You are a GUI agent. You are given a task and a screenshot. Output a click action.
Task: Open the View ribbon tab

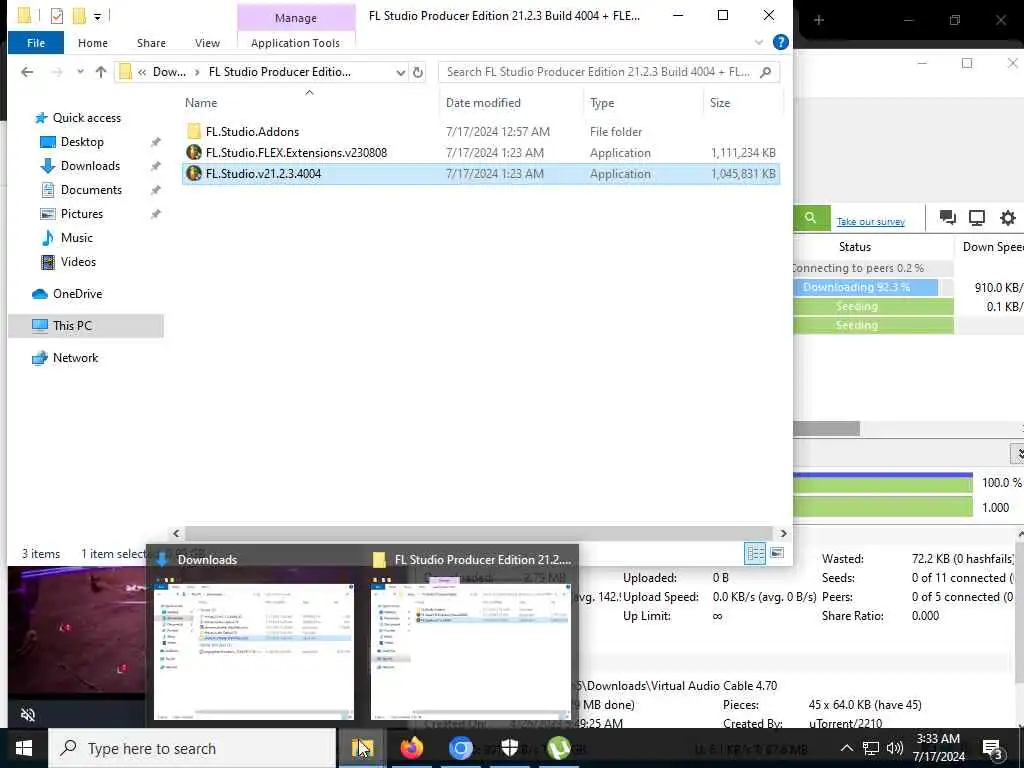point(207,43)
